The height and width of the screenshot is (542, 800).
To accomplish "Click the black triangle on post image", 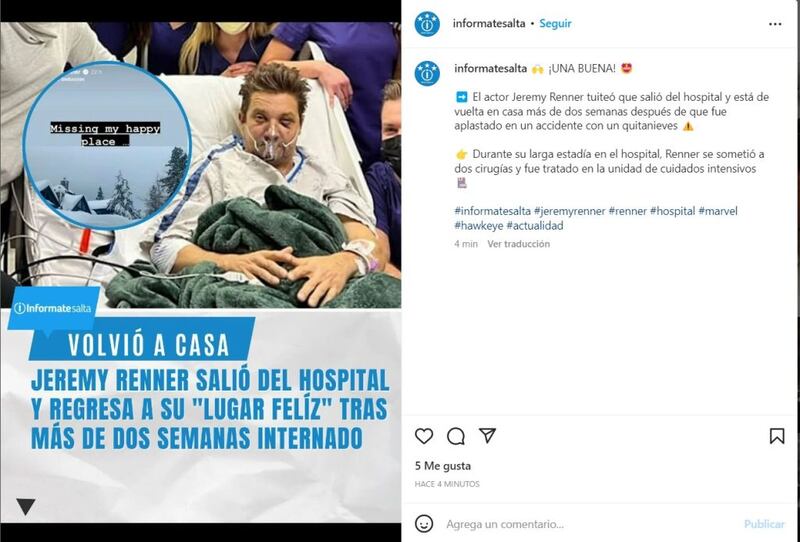I will 26,506.
